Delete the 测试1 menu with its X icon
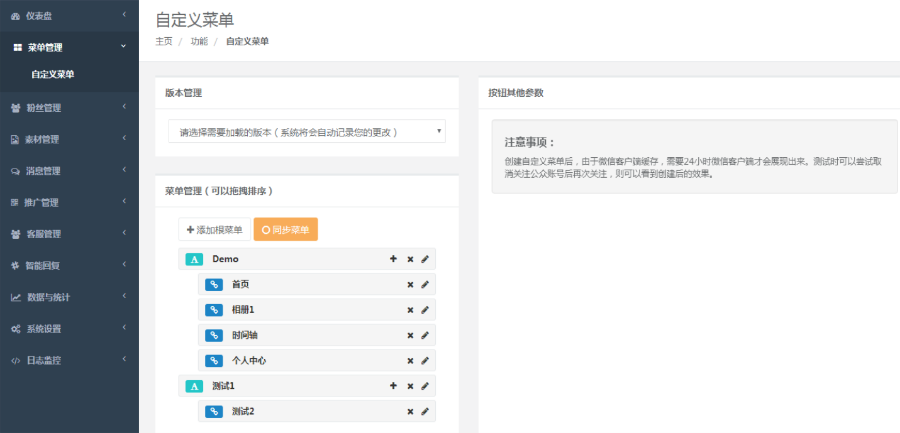This screenshot has height=433, width=900. tap(410, 386)
